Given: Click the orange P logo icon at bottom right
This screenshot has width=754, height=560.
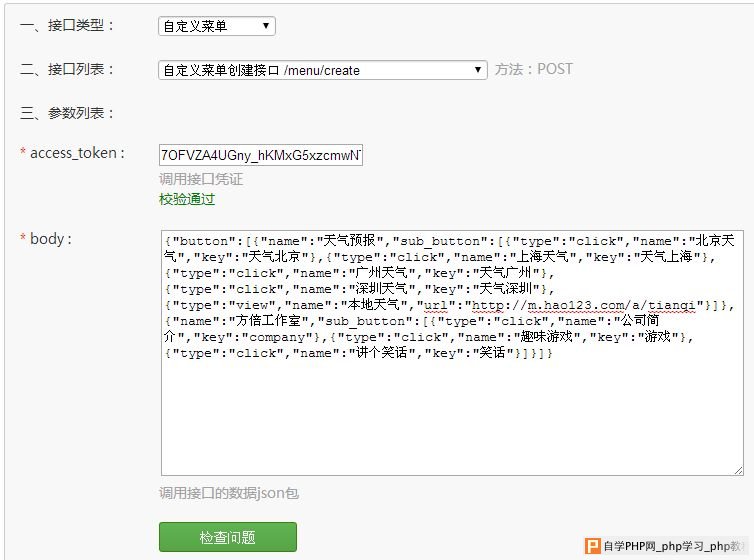Looking at the screenshot, I should point(592,546).
